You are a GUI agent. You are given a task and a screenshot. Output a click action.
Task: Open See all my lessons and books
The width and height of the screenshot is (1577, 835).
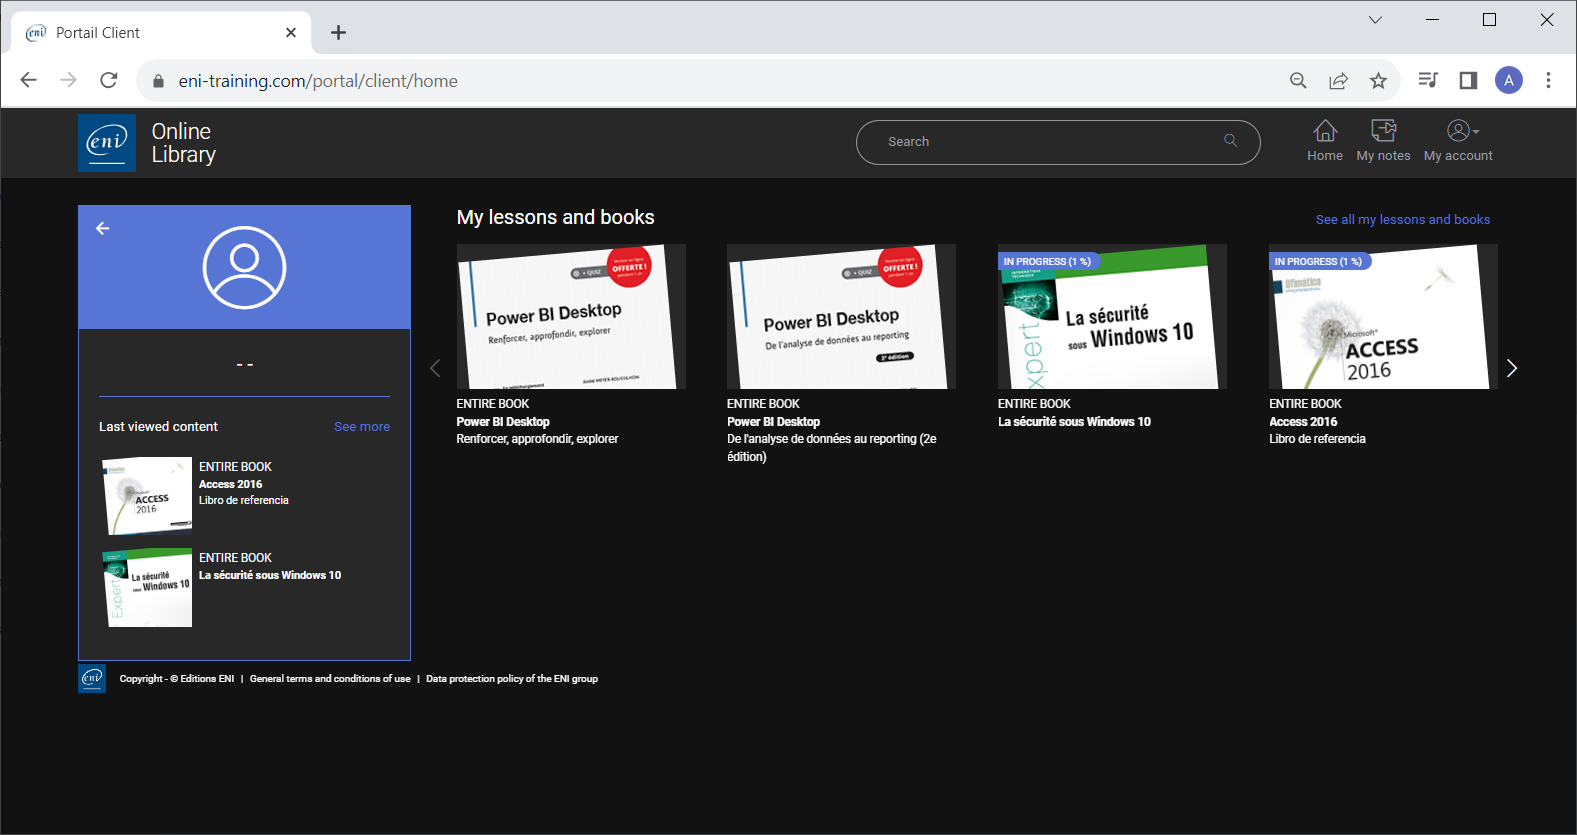1403,220
